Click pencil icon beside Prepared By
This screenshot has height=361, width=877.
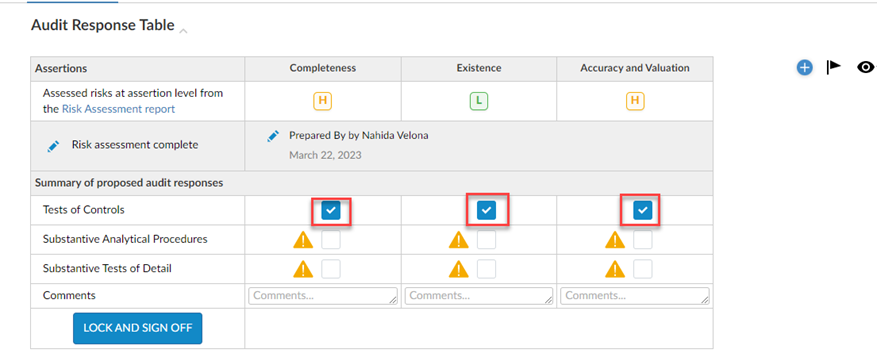tap(273, 136)
